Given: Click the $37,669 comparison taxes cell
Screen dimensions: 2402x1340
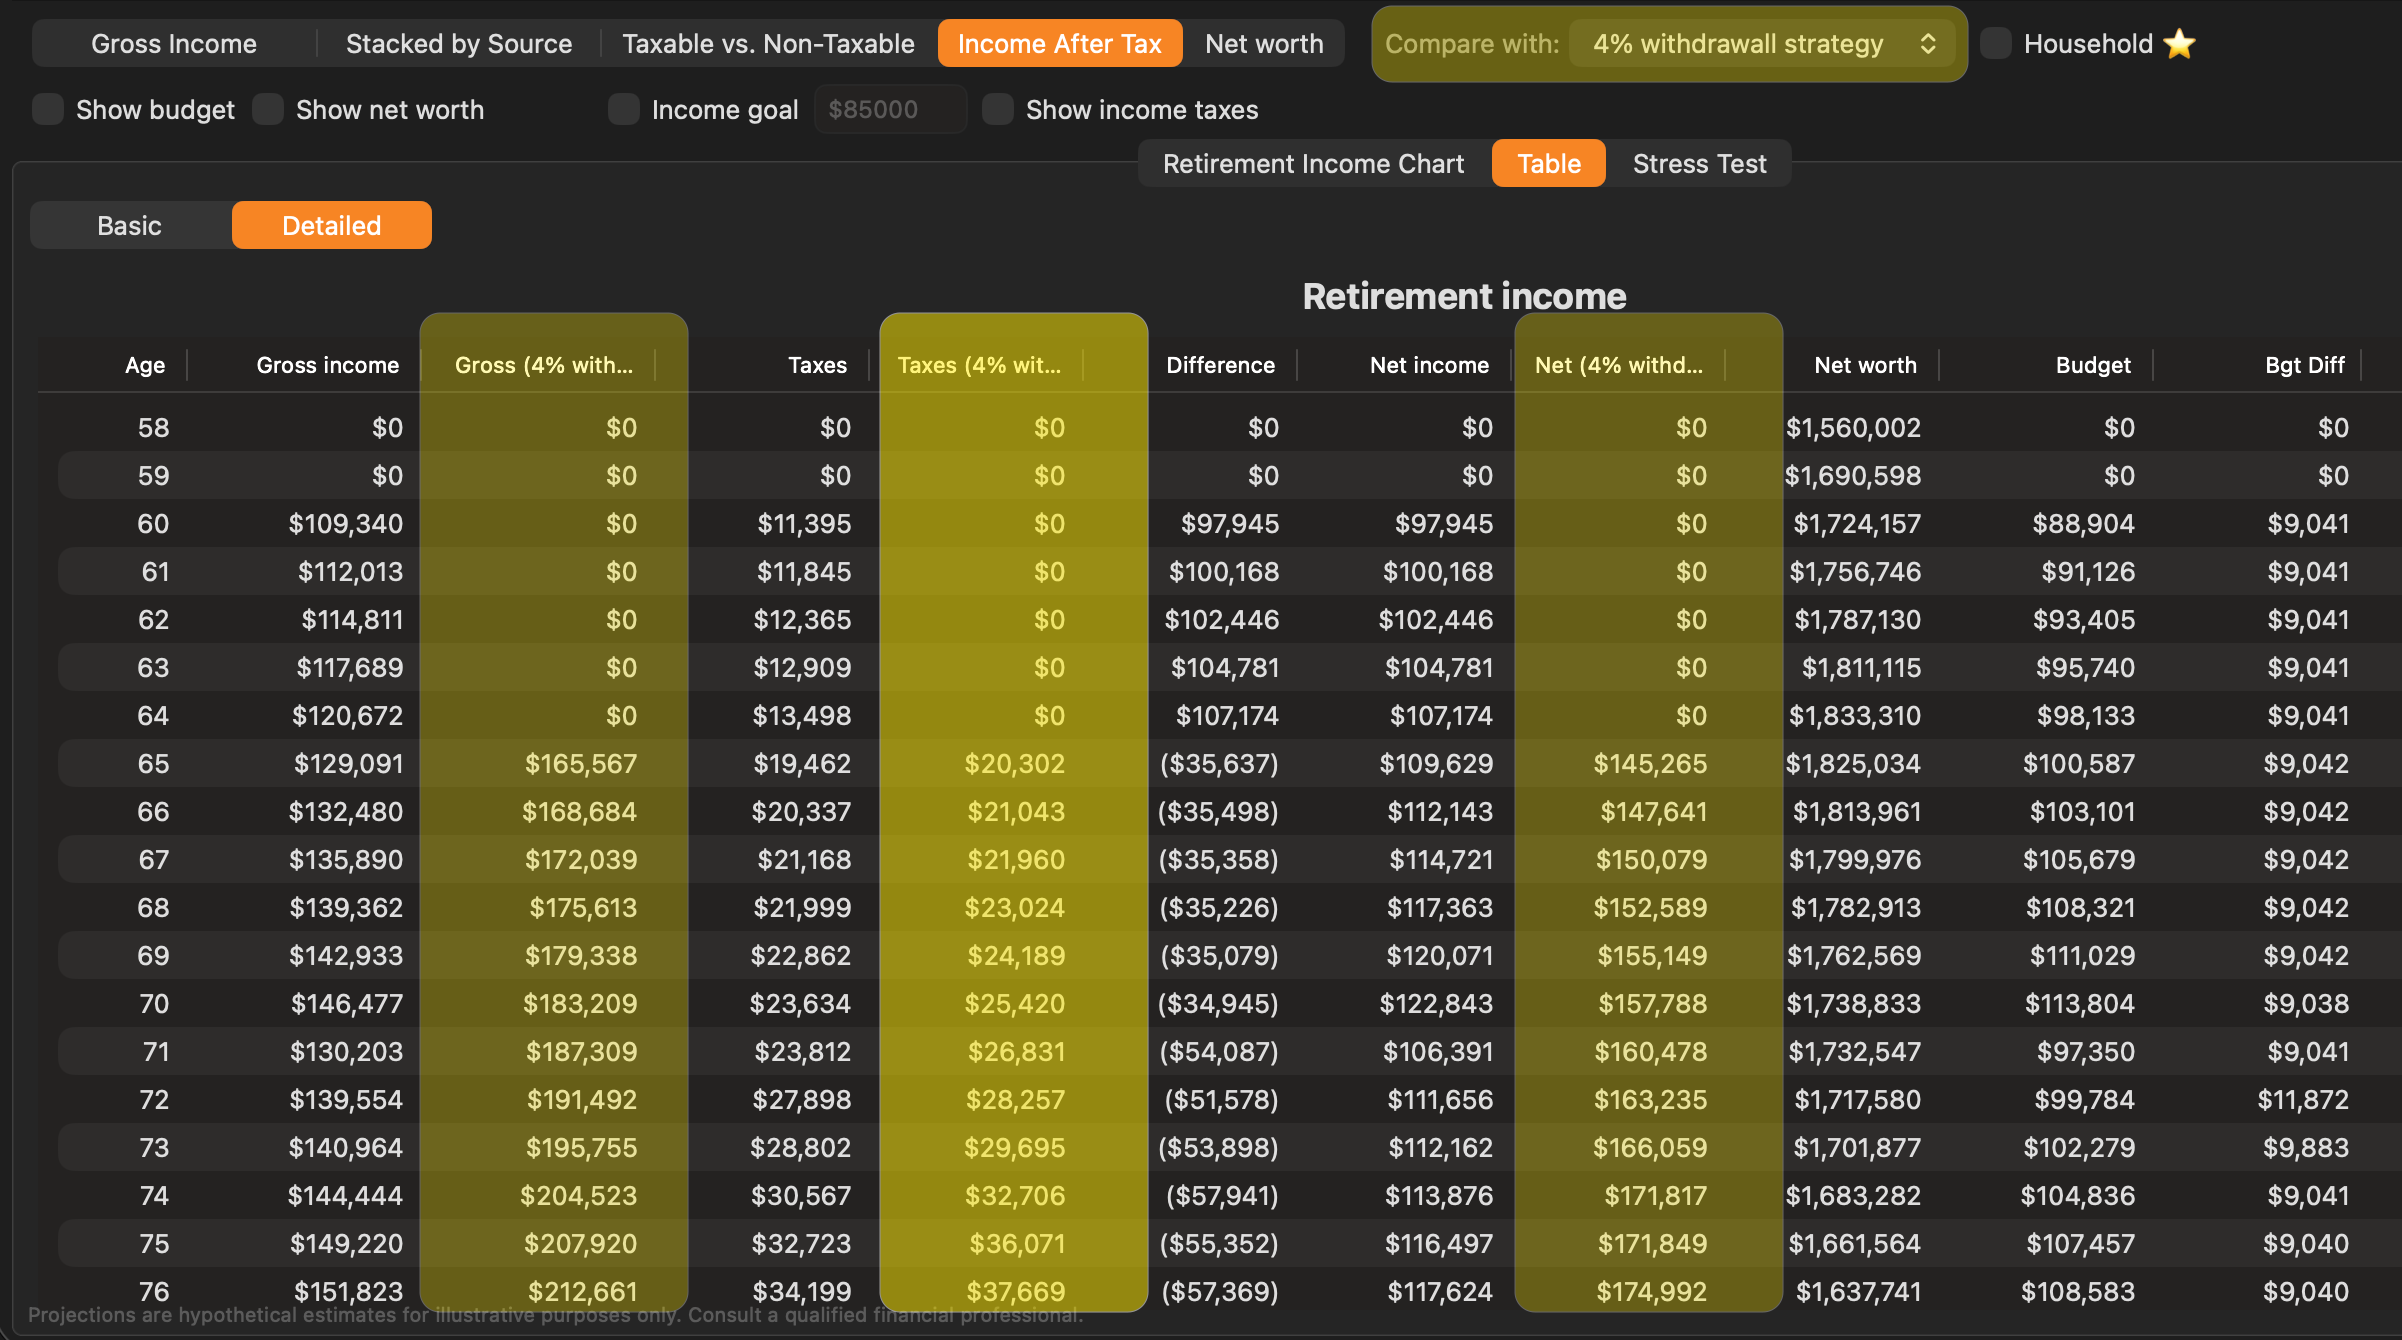Looking at the screenshot, I should (x=1015, y=1291).
